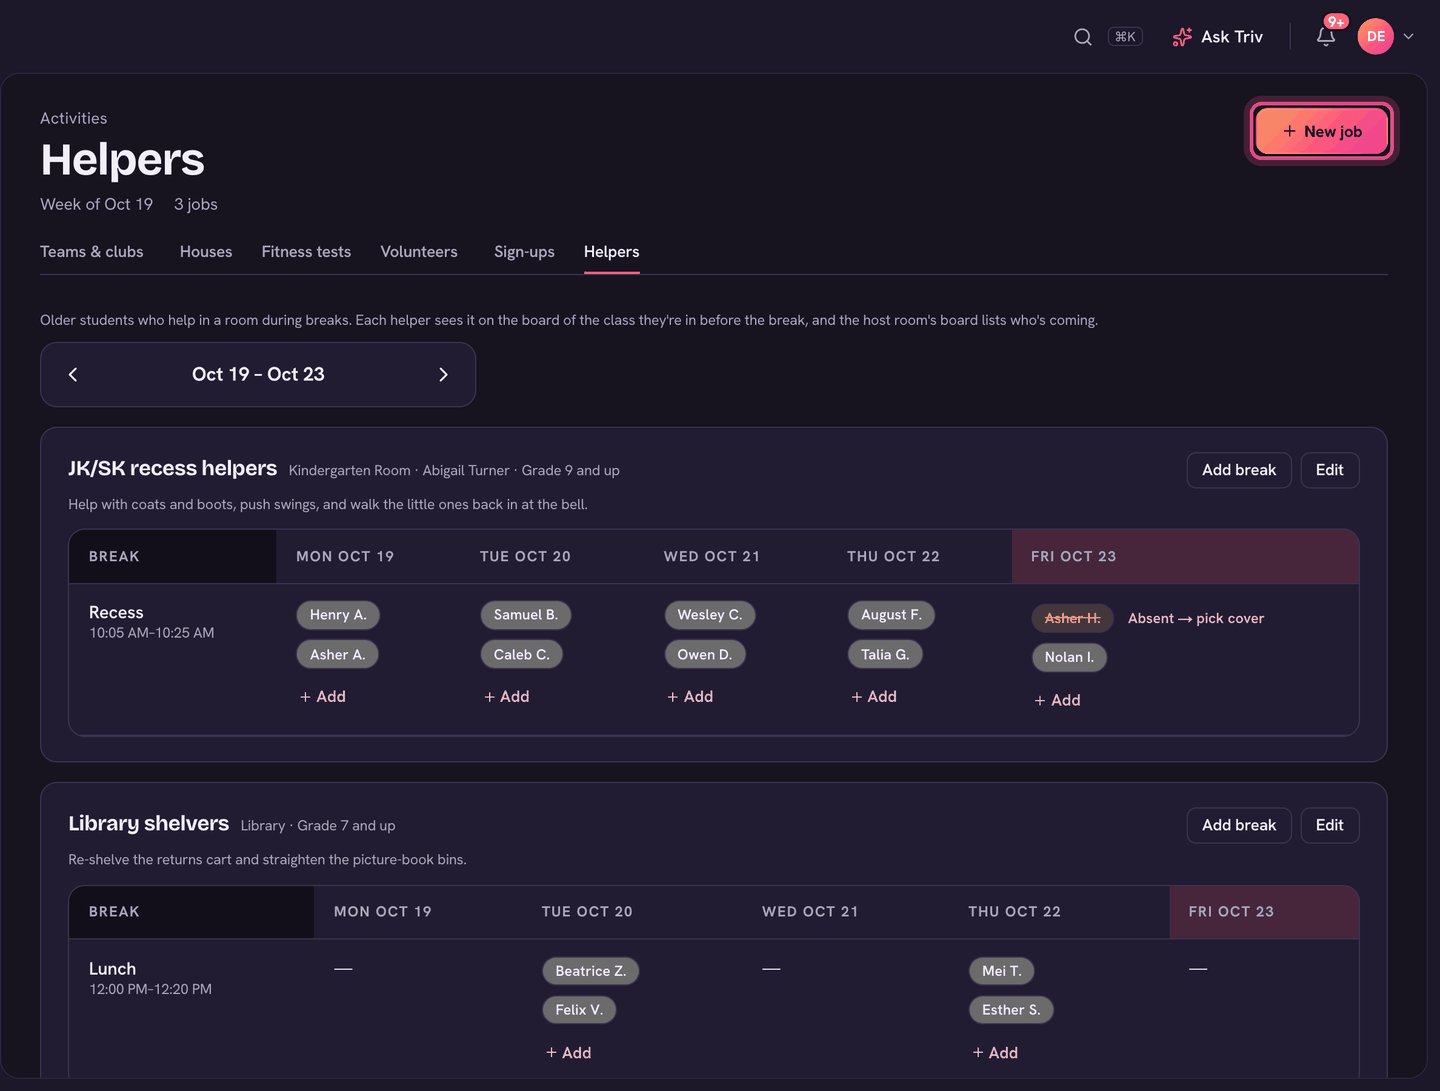Click Absent pick cover link on Friday
This screenshot has height=1091, width=1440.
1196,618
